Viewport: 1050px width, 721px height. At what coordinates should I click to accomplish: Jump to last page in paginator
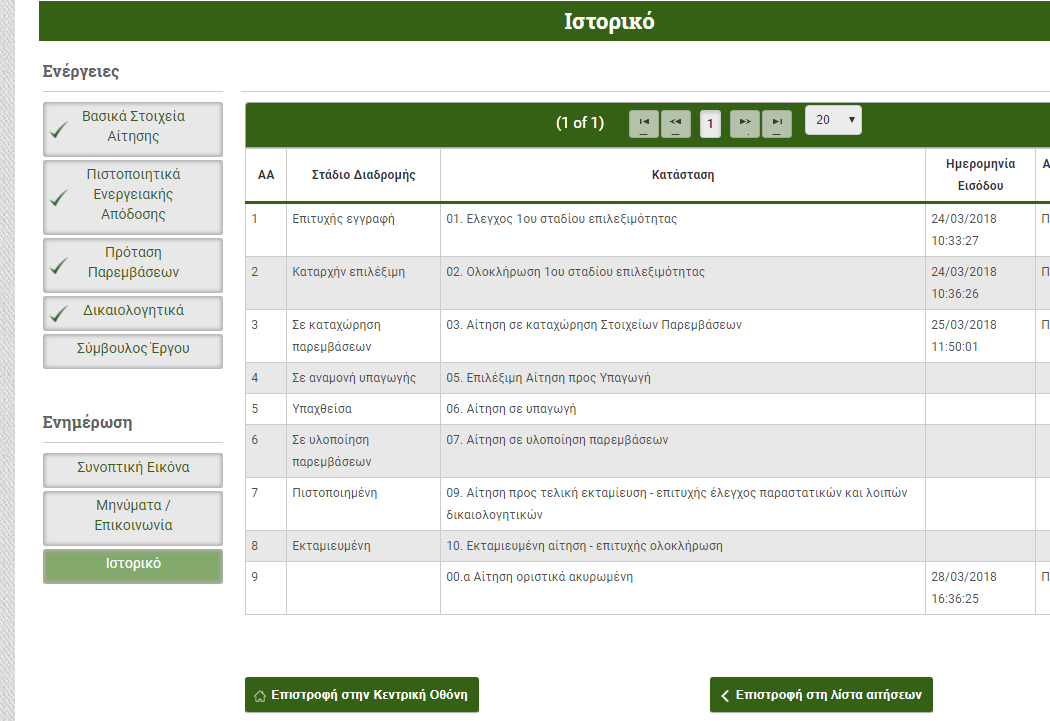777,123
